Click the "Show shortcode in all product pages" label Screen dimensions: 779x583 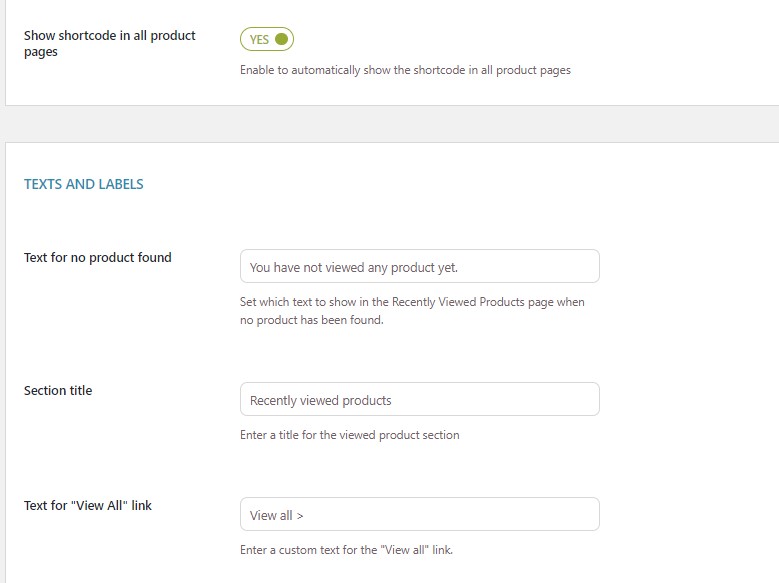click(109, 35)
